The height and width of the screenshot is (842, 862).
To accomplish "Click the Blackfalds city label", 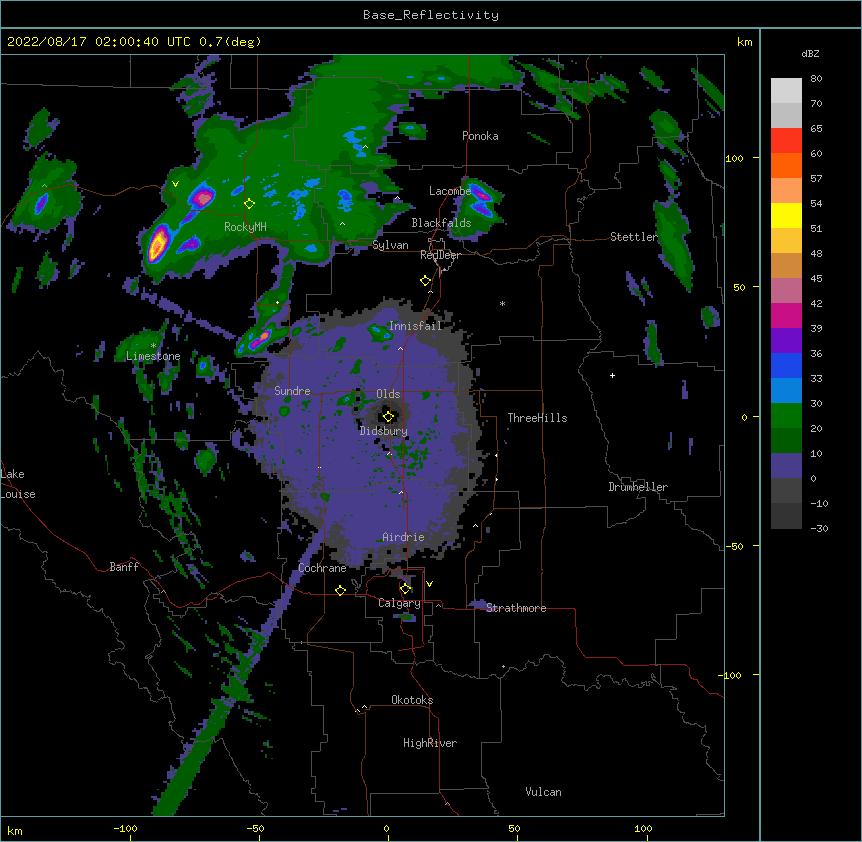I will 441,223.
